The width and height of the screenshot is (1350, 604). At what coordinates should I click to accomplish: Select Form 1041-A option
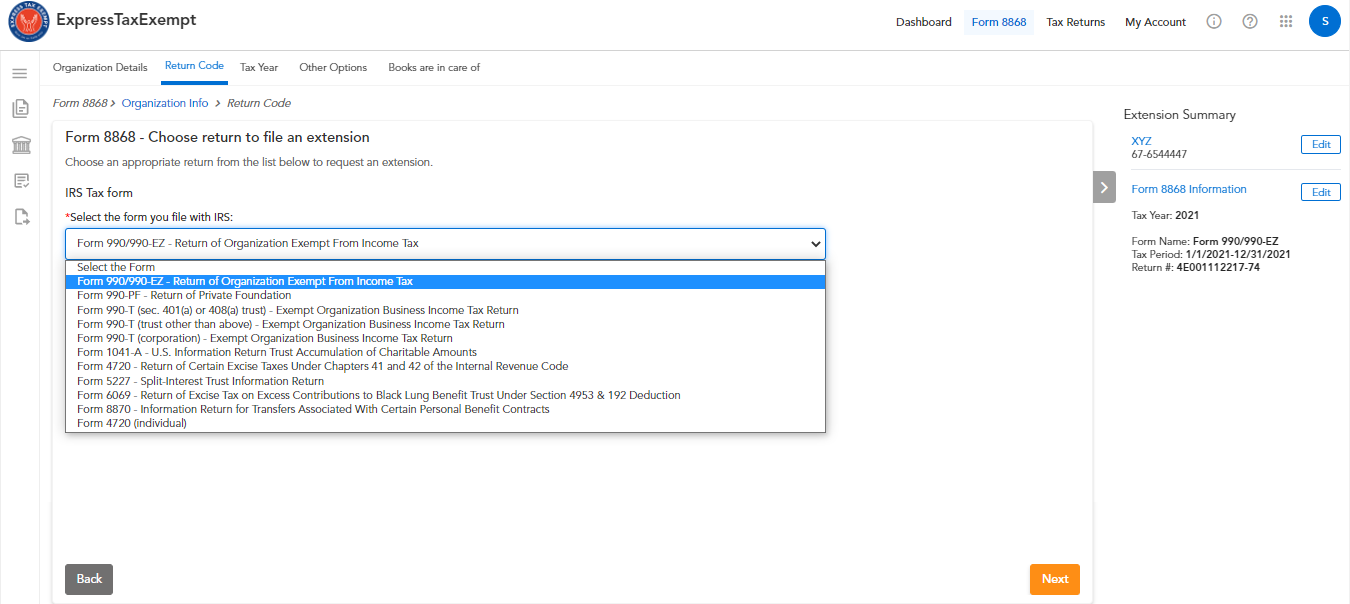(x=445, y=352)
